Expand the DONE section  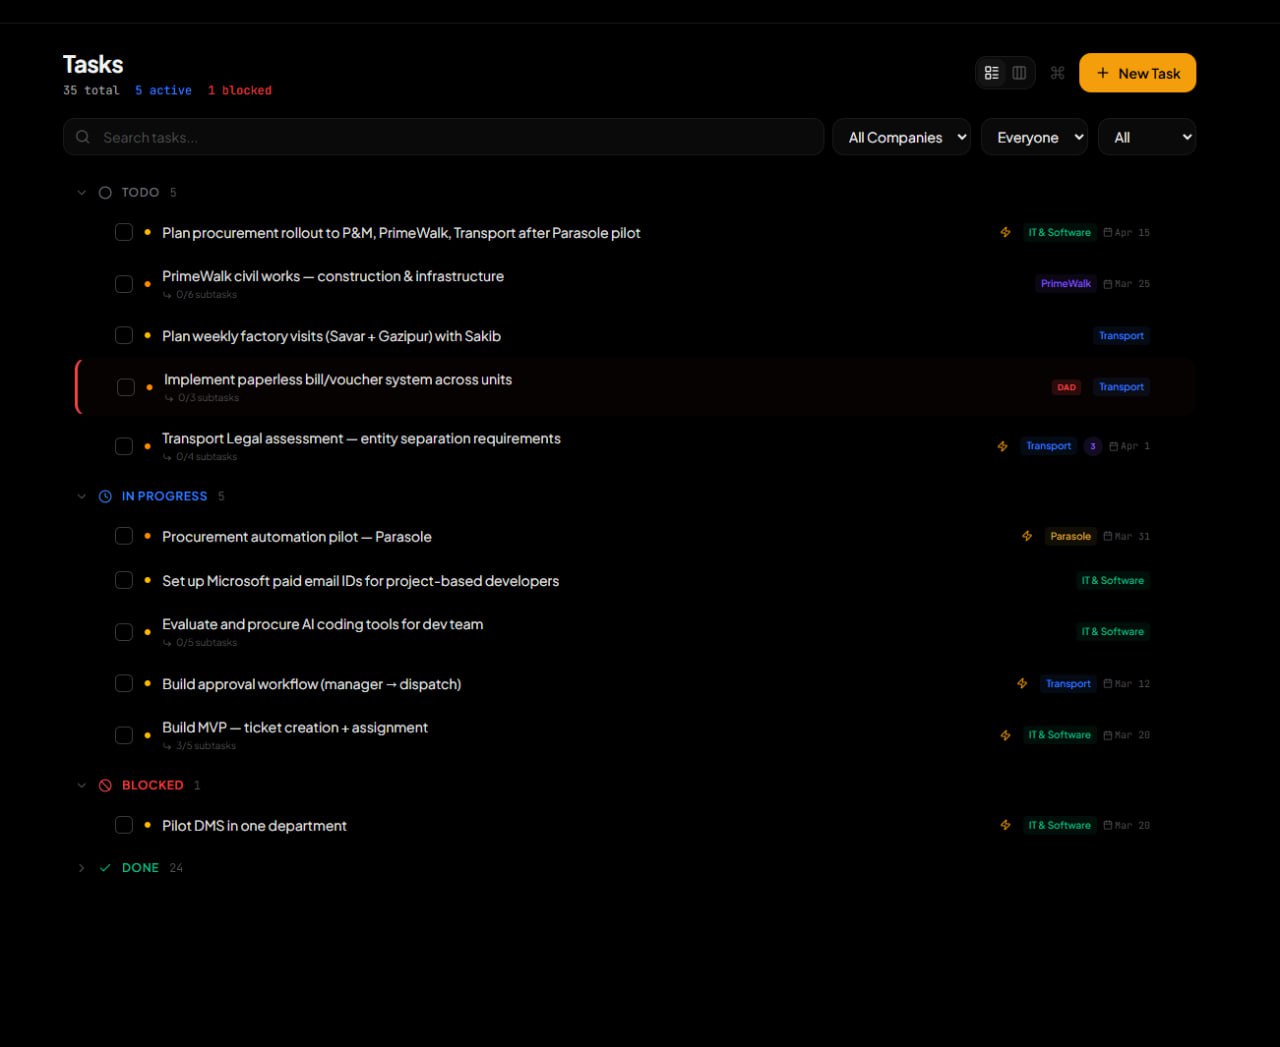pos(81,868)
